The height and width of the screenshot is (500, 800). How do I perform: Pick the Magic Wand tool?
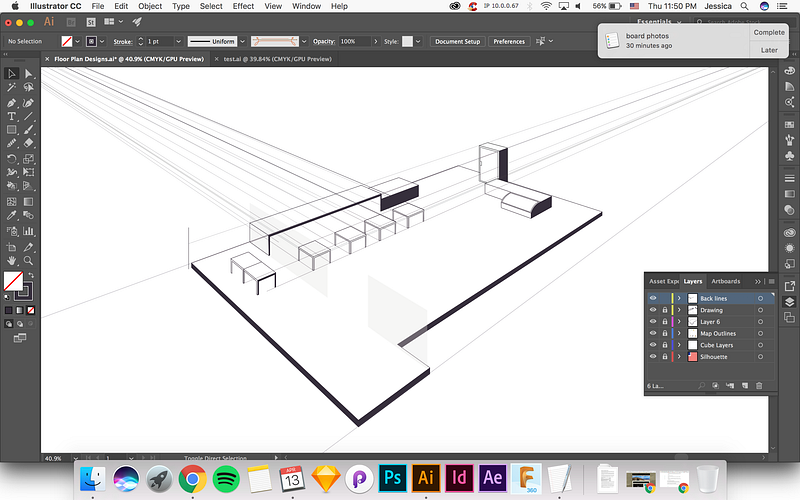point(12,88)
